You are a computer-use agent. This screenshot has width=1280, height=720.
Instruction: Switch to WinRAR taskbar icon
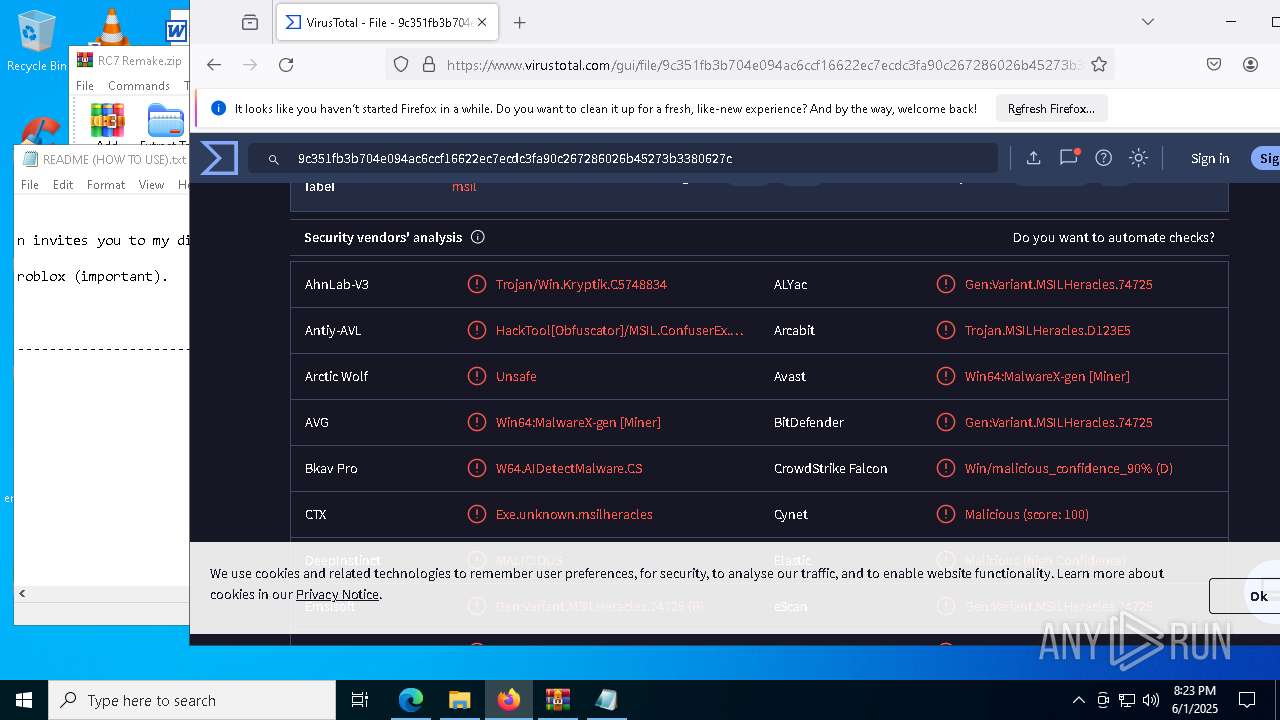click(x=557, y=700)
